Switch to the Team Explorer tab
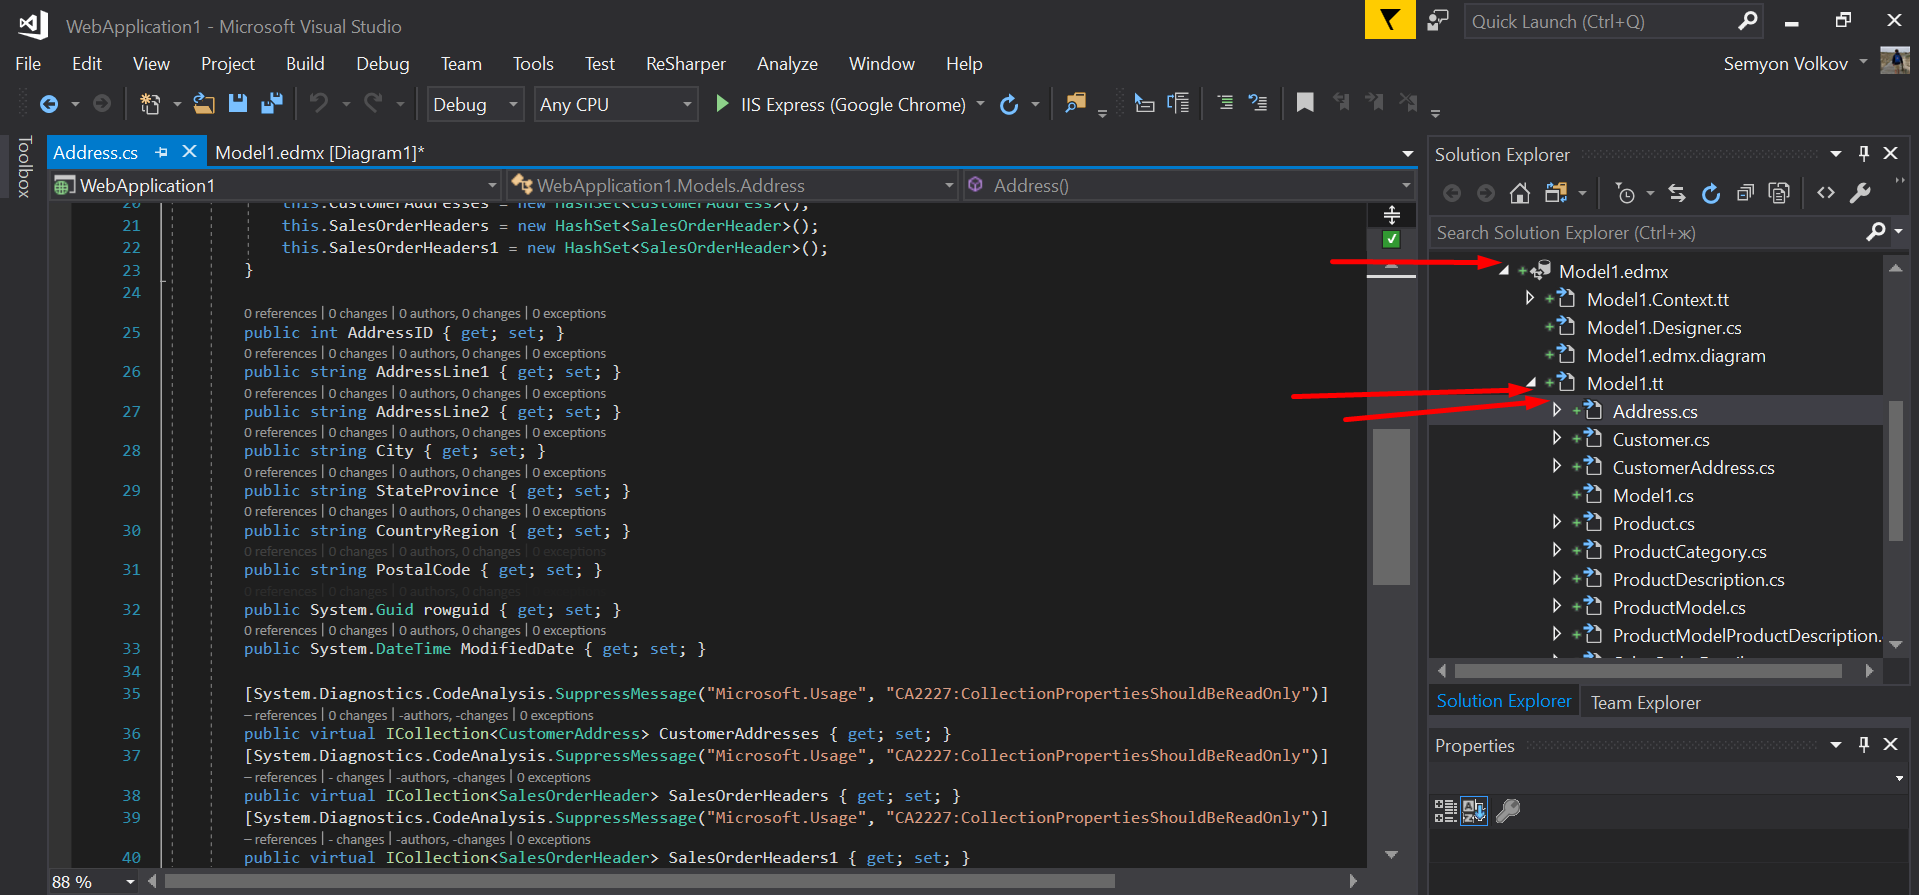Screen dimensions: 1919x895 (1645, 703)
